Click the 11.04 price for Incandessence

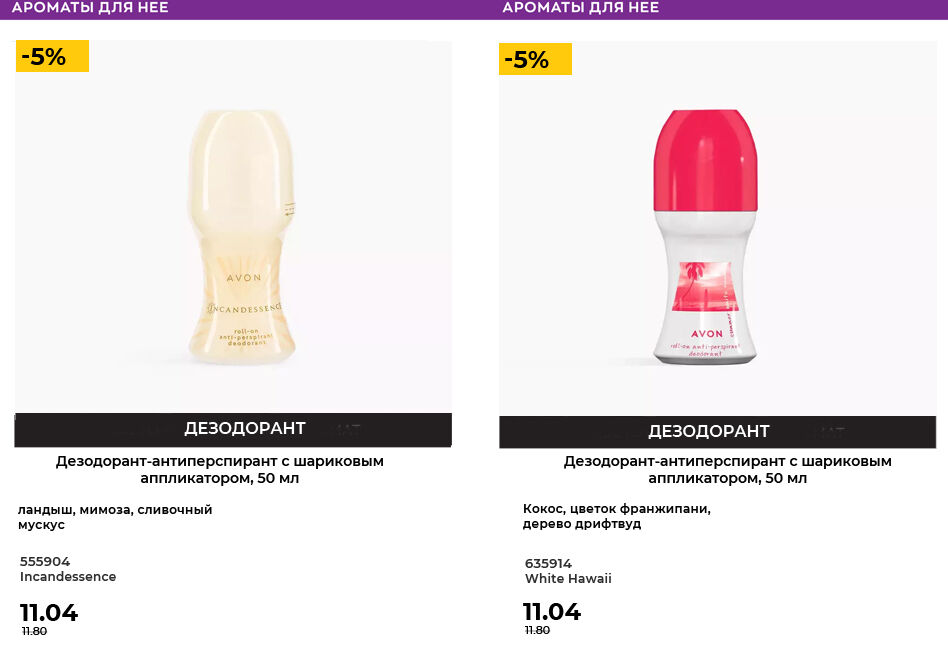[x=49, y=613]
